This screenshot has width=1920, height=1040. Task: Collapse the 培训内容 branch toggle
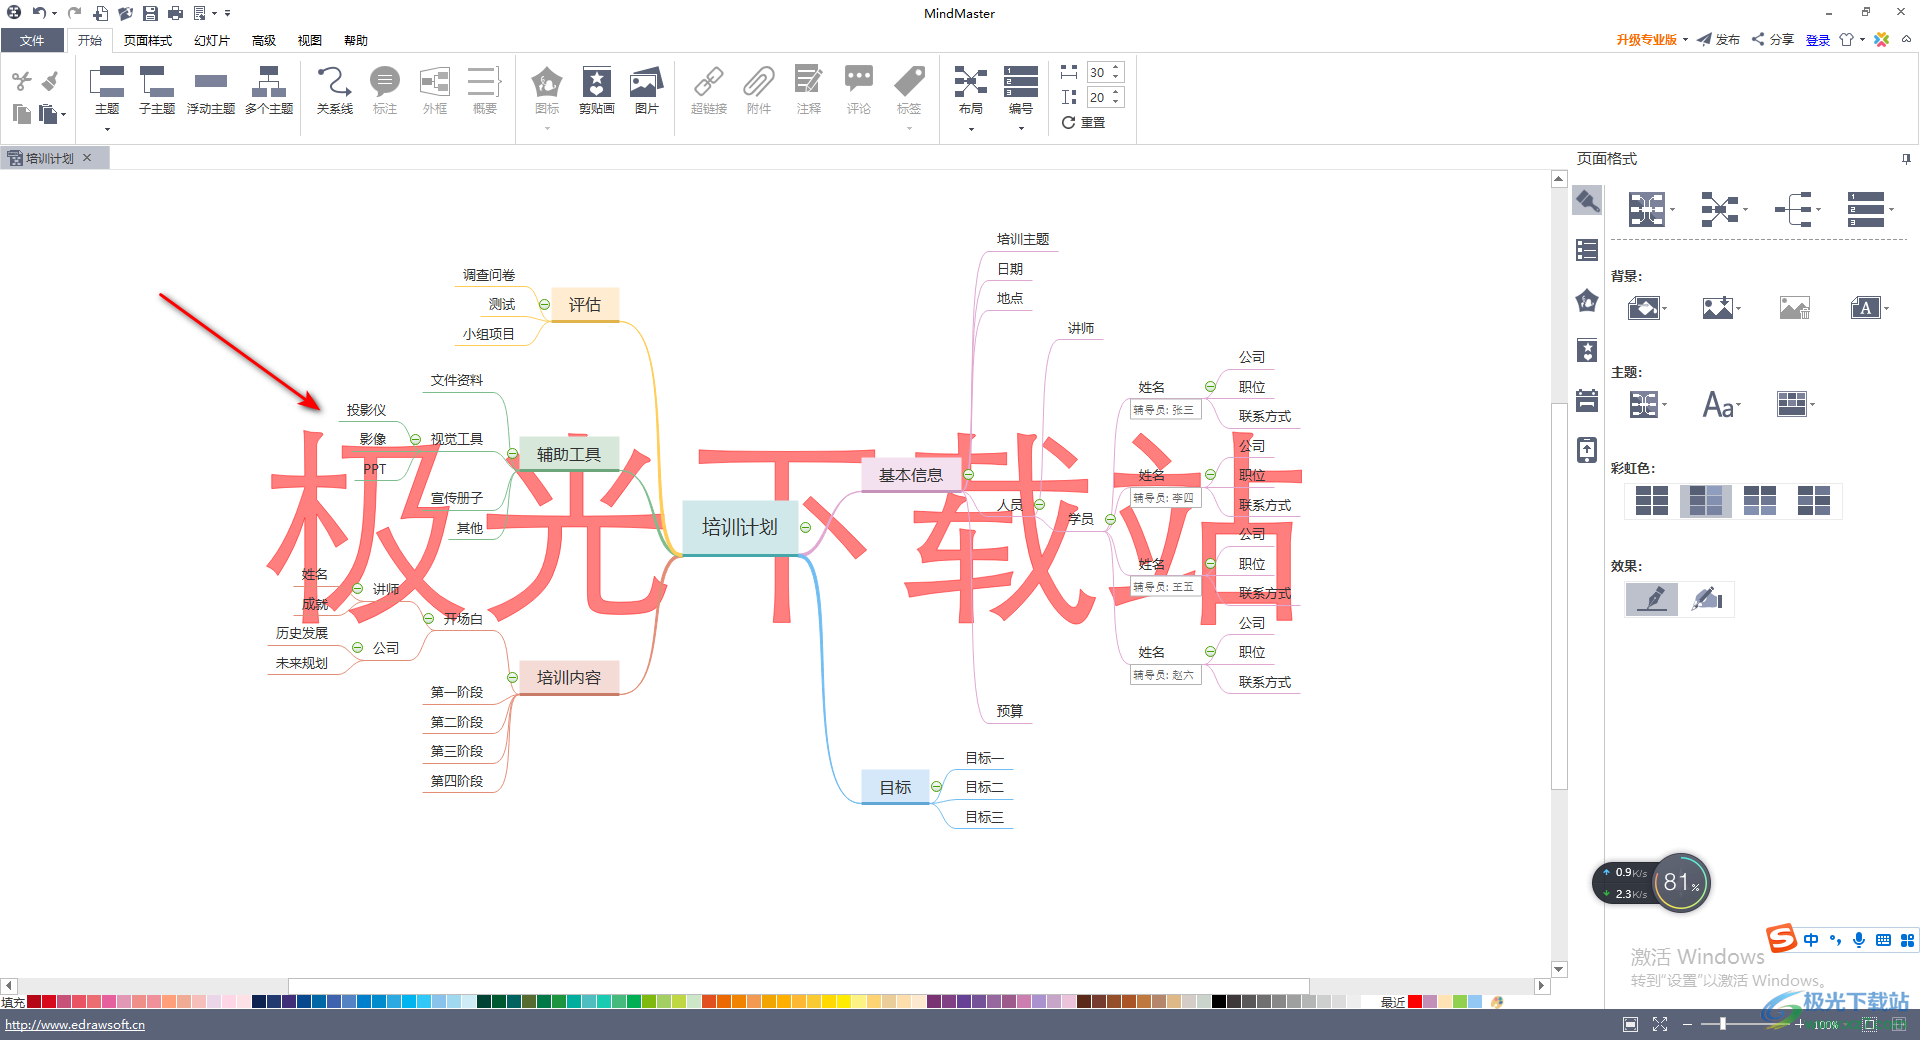[512, 678]
